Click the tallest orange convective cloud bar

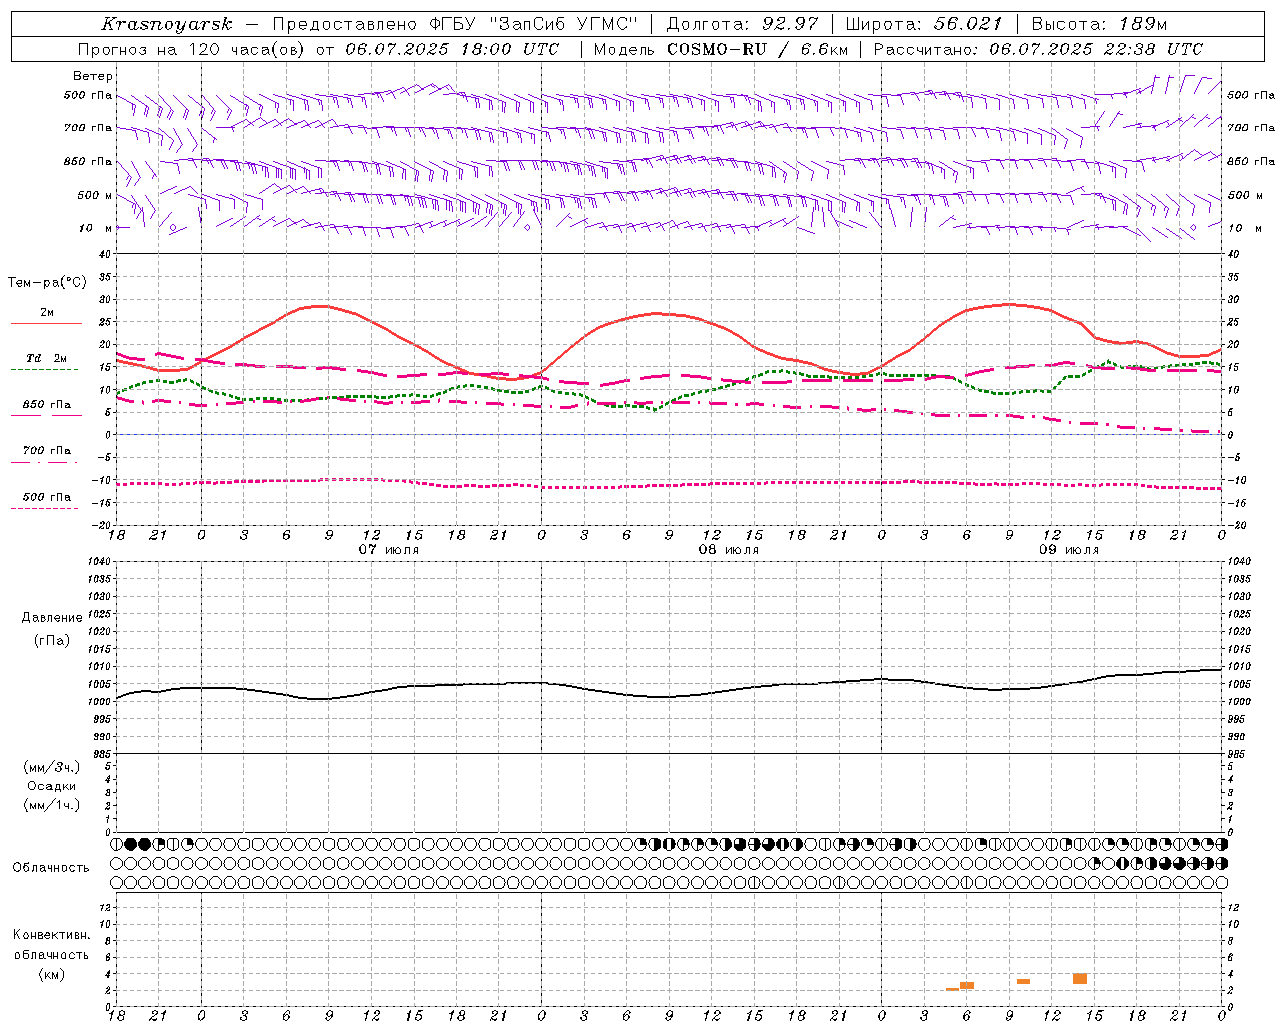coord(1080,979)
